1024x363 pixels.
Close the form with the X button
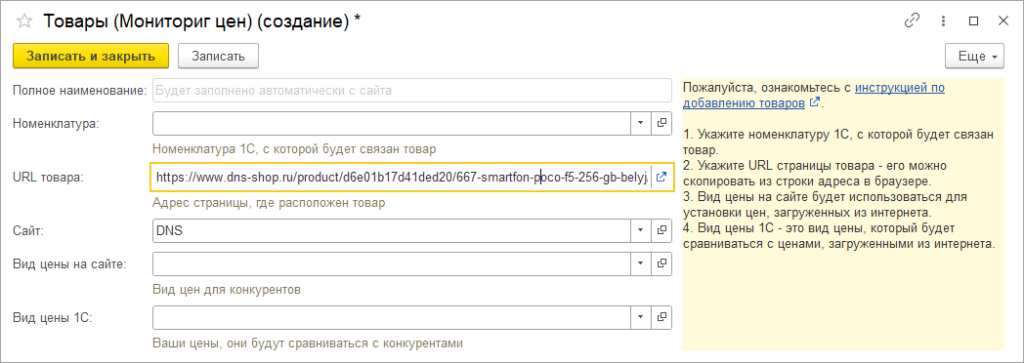(x=1003, y=22)
